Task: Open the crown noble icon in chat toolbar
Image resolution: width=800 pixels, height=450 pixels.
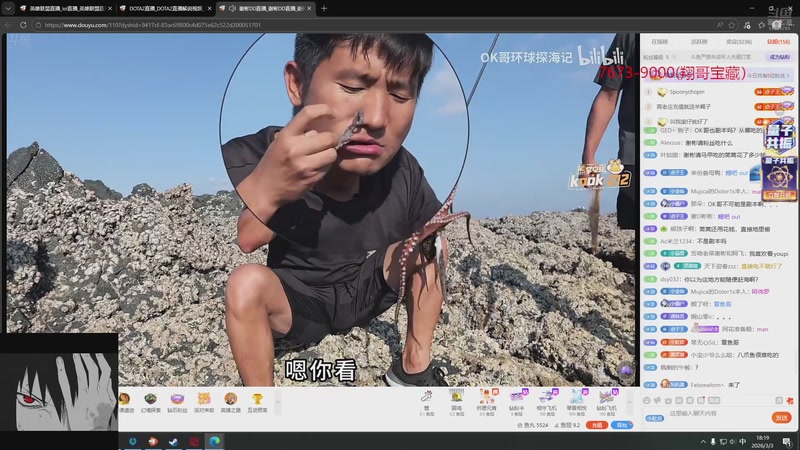Action: point(668,401)
